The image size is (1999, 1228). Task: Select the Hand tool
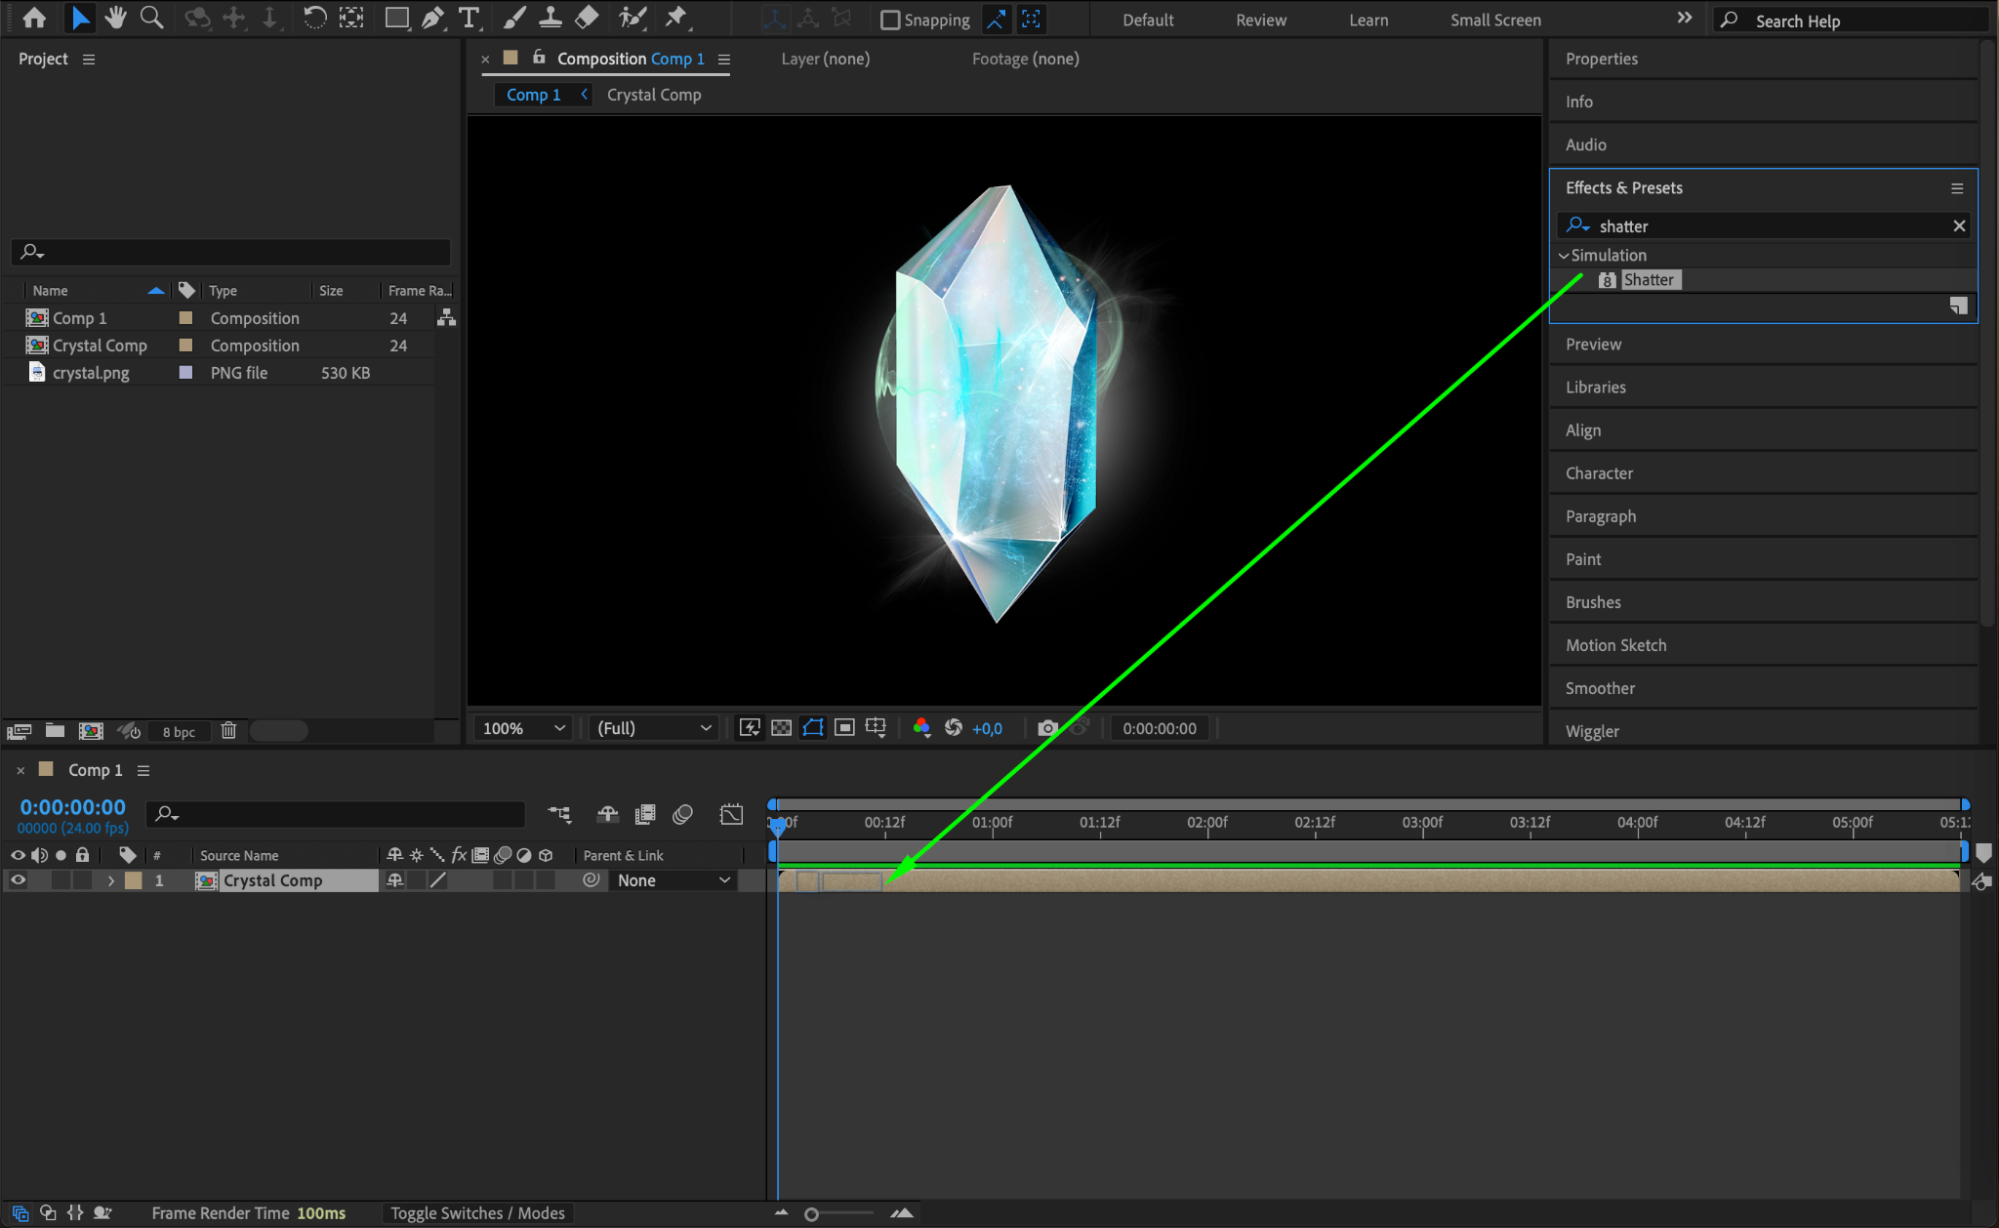click(116, 17)
